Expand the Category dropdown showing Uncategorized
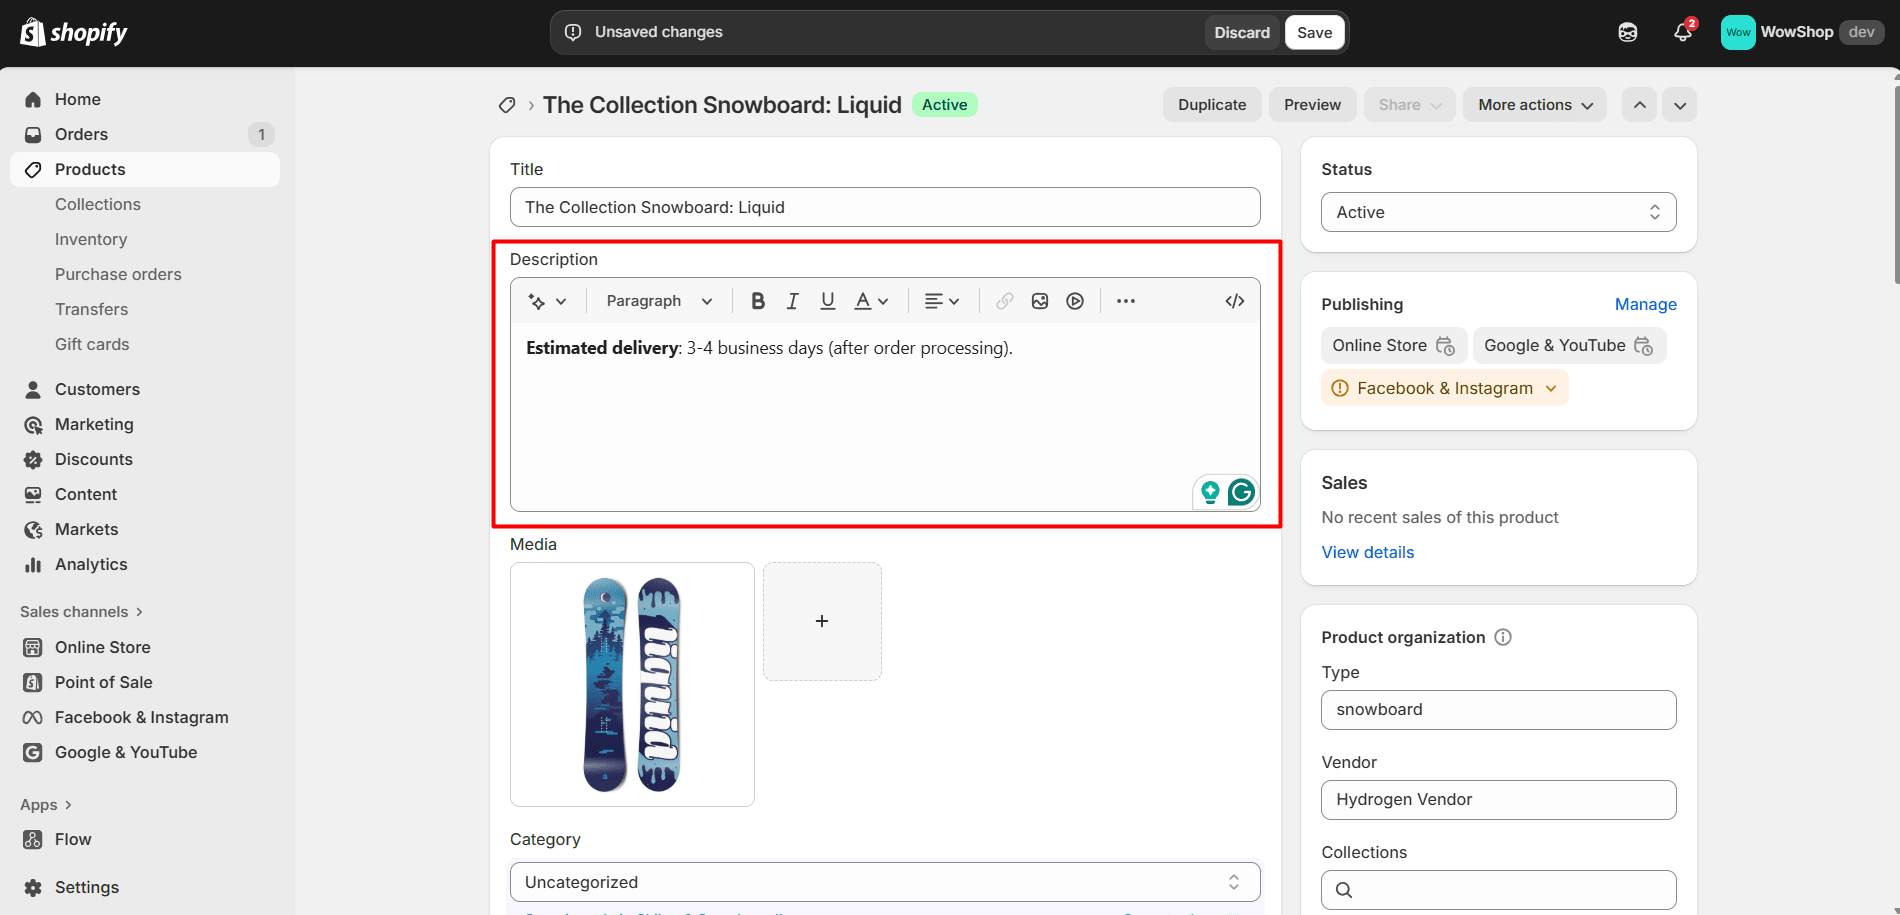The width and height of the screenshot is (1900, 915). coord(885,882)
